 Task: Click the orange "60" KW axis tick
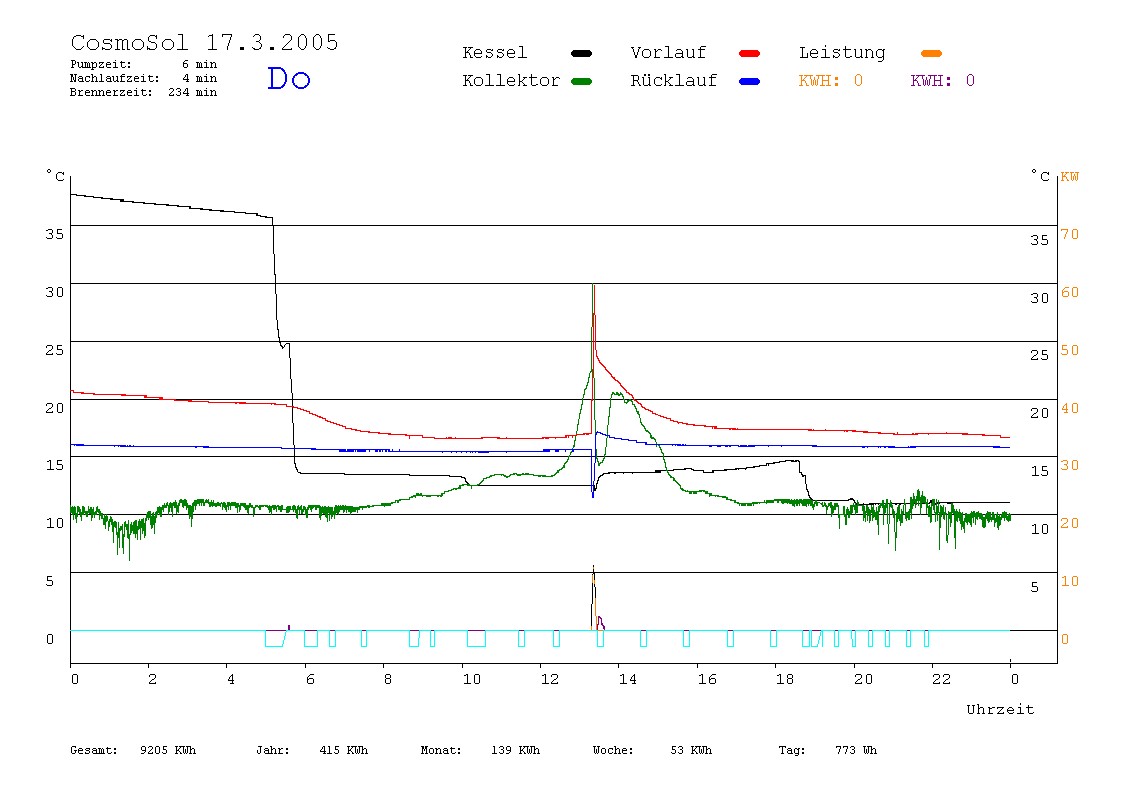1070,292
